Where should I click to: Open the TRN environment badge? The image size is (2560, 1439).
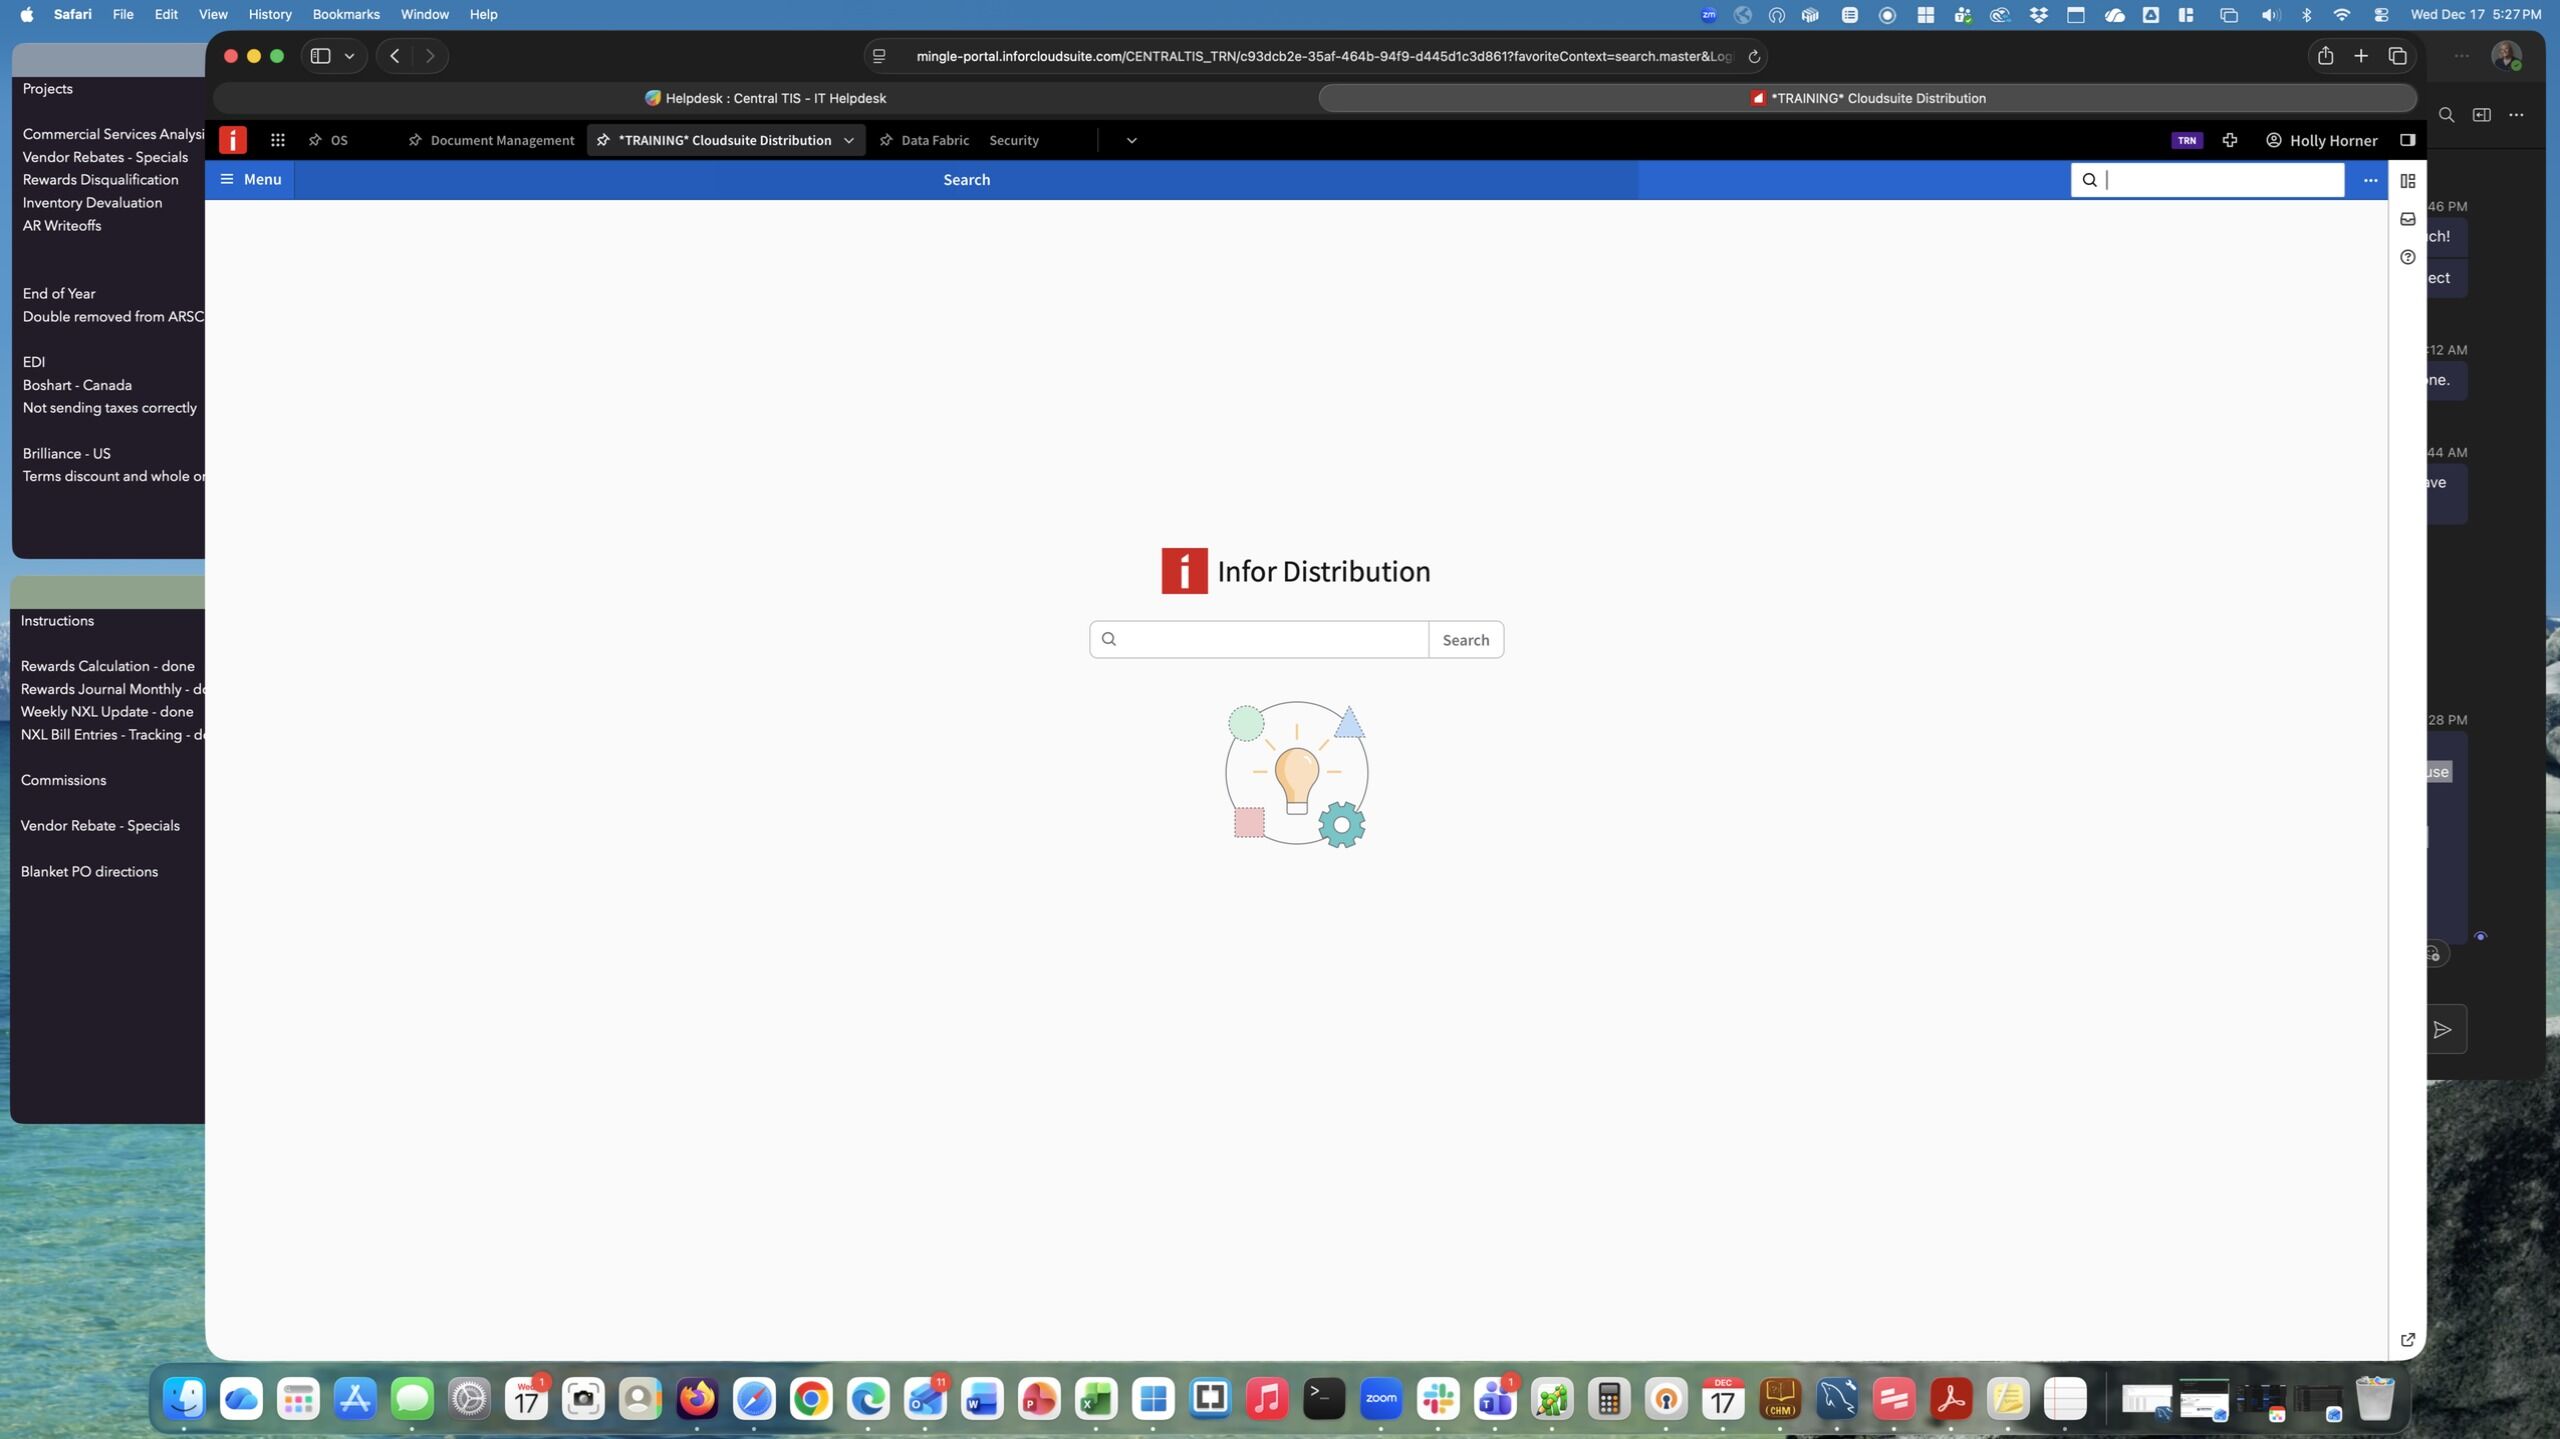(2187, 140)
